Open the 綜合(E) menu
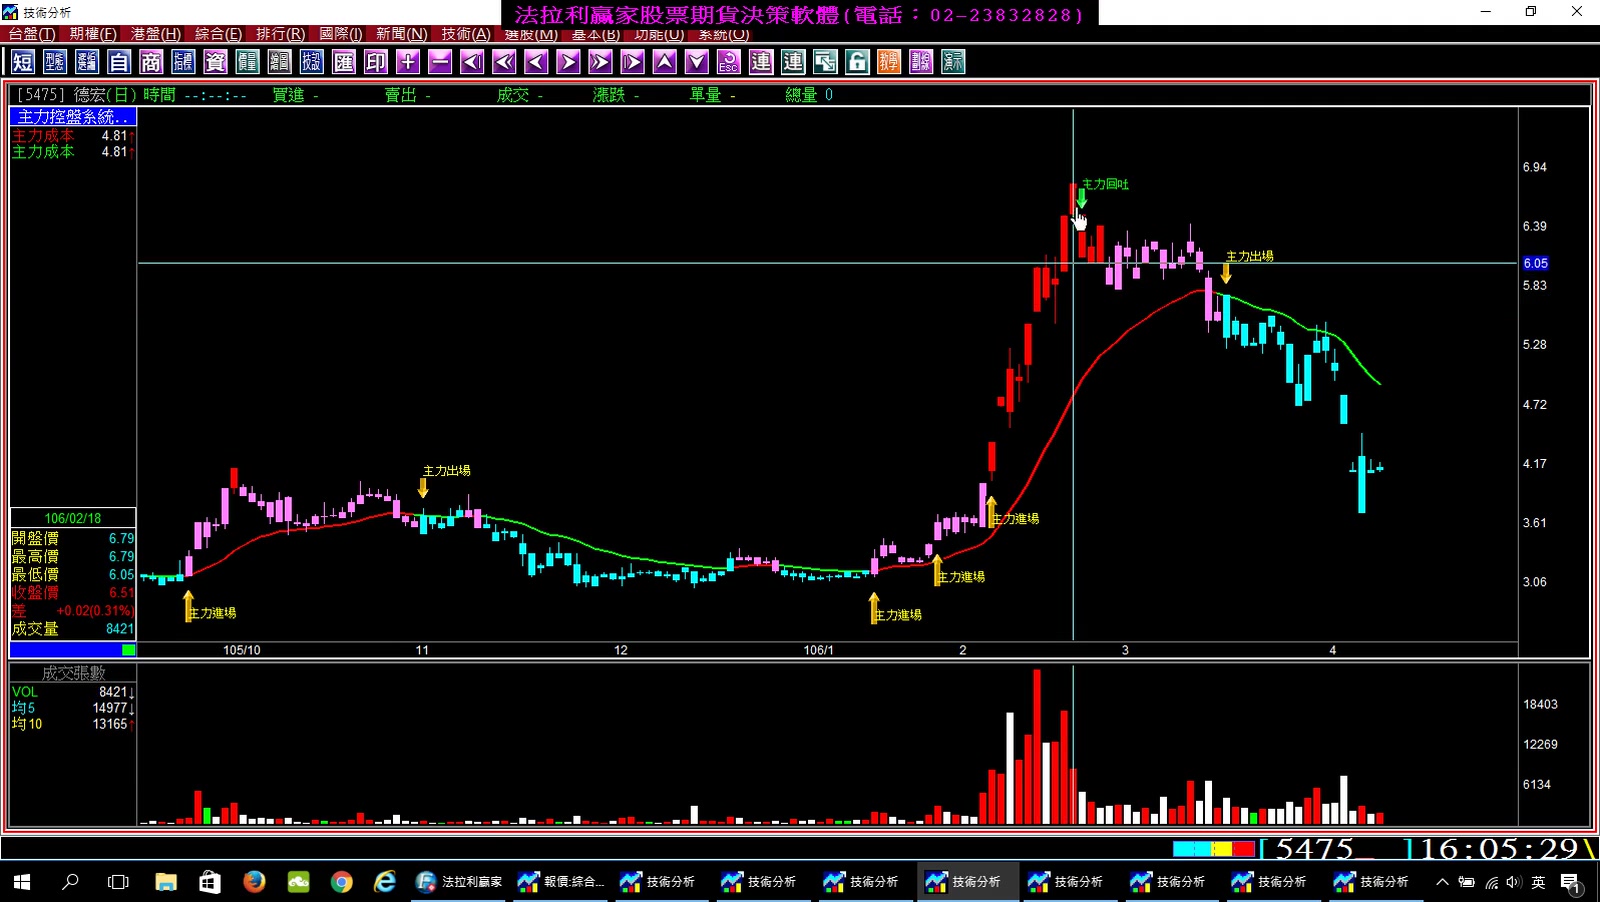Image resolution: width=1600 pixels, height=902 pixels. pos(218,34)
